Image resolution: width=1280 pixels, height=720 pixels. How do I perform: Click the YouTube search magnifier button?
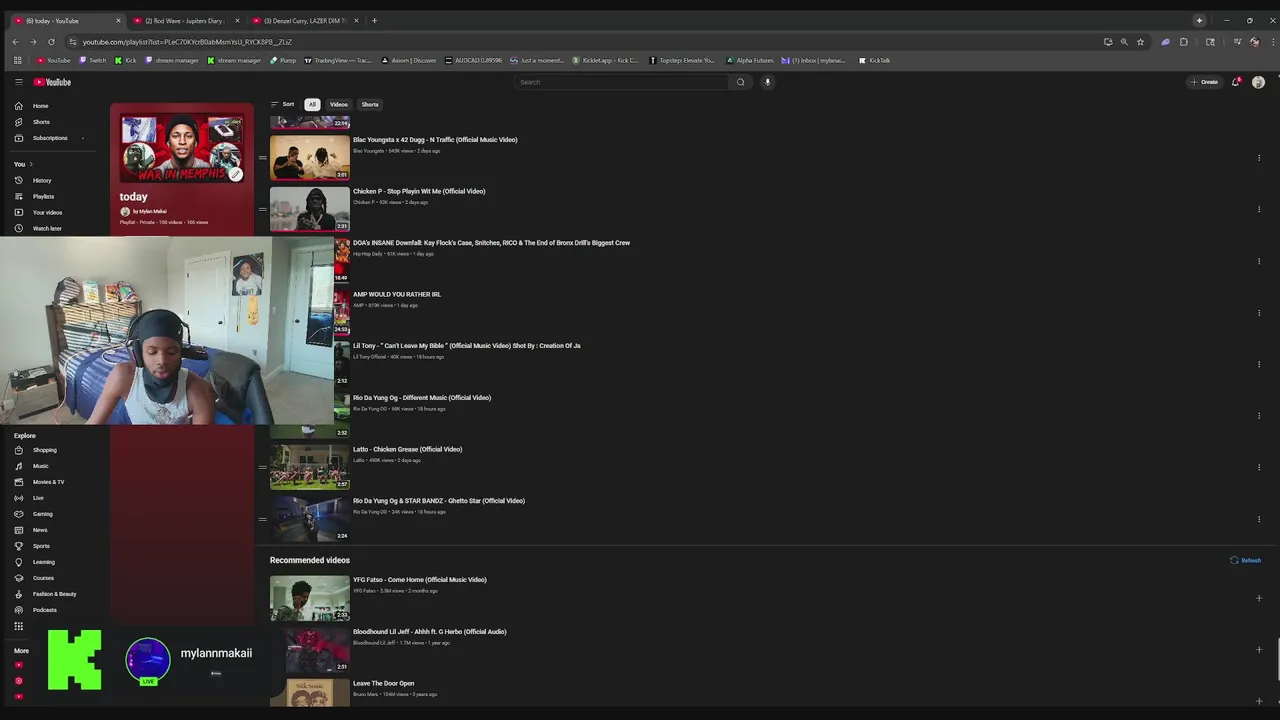coord(740,82)
